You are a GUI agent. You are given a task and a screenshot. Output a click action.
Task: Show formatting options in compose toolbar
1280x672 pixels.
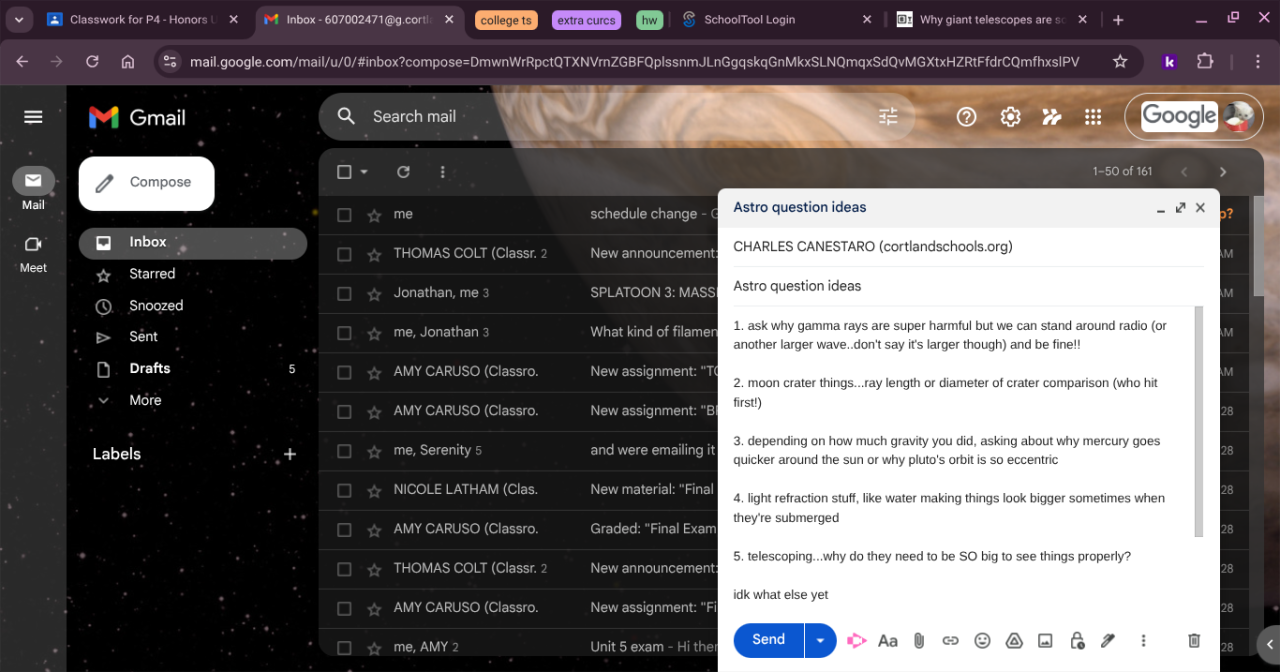887,641
